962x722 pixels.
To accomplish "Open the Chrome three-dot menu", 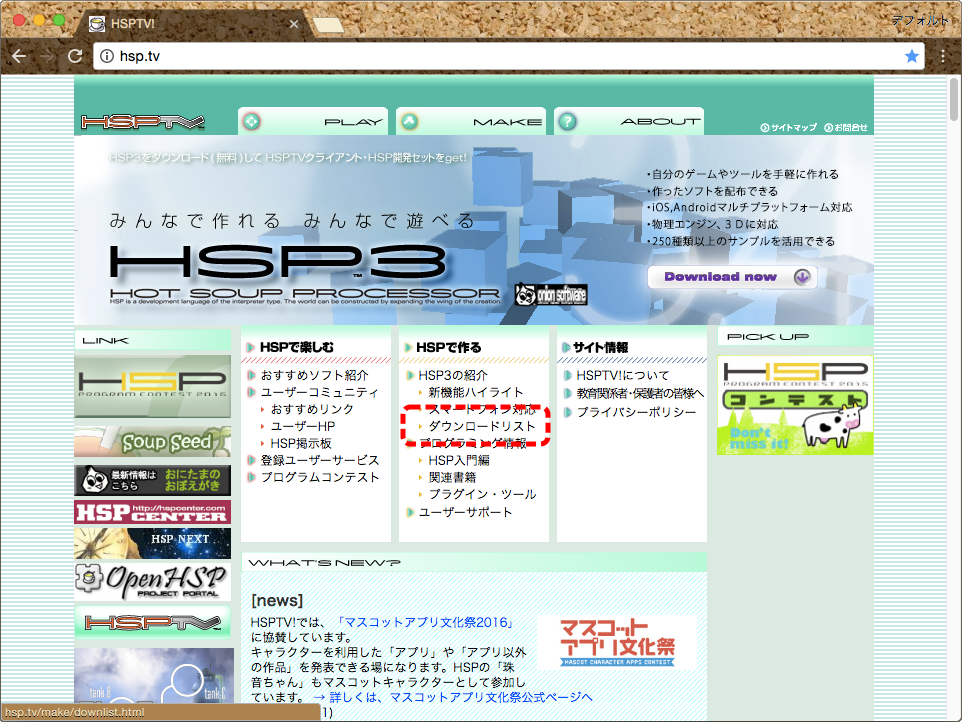I will (x=943, y=56).
